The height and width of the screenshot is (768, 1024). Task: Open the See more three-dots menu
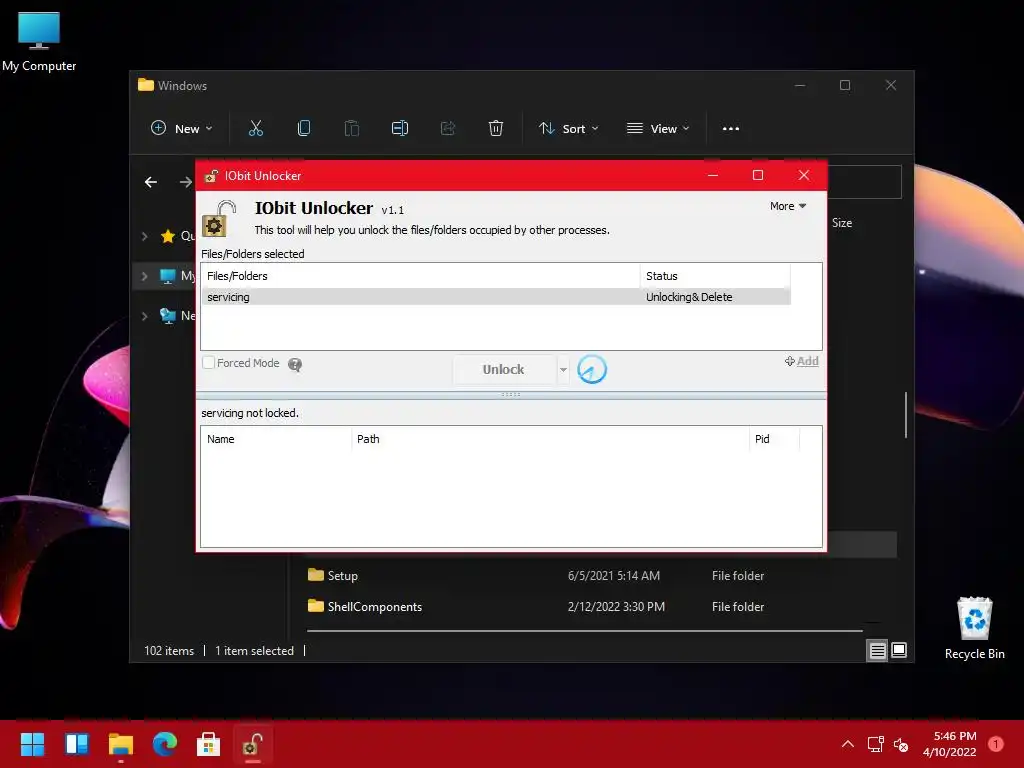731,129
